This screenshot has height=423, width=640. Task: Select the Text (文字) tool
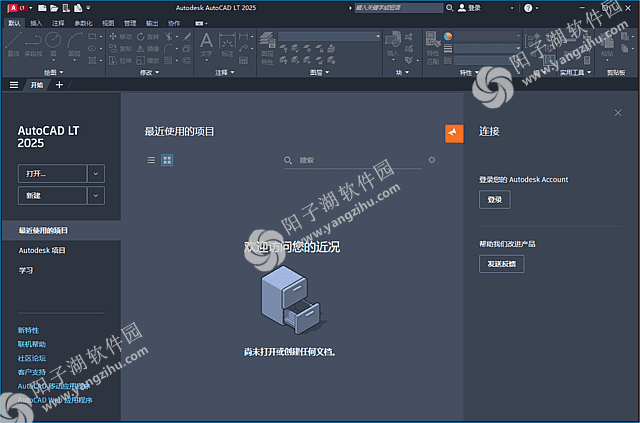(206, 45)
